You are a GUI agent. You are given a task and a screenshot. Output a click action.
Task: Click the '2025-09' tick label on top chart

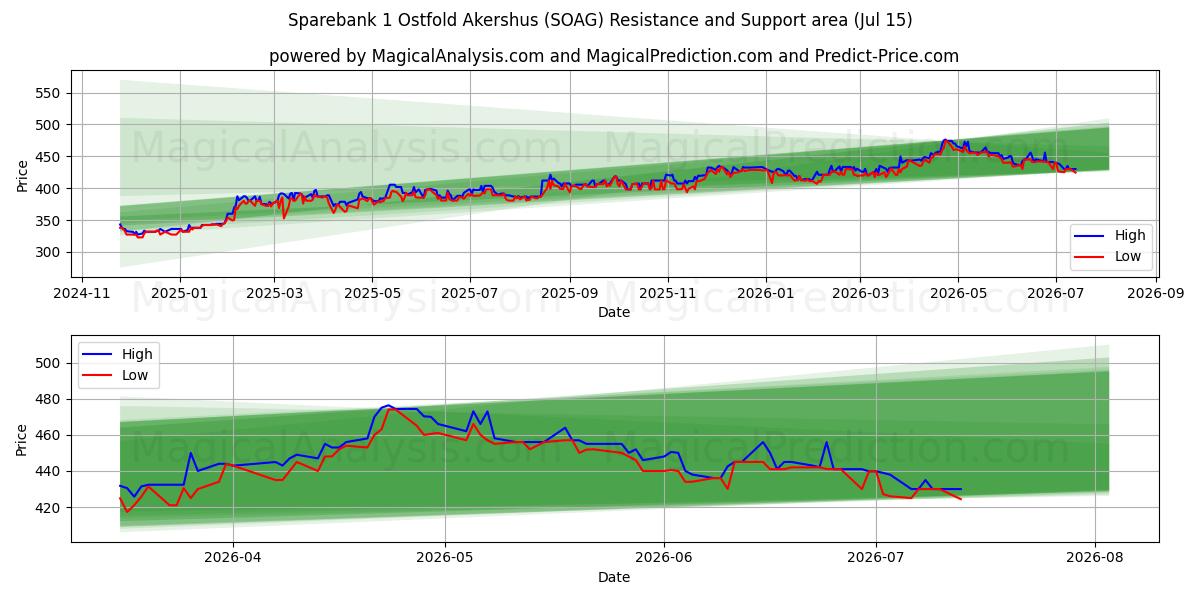[x=570, y=294]
